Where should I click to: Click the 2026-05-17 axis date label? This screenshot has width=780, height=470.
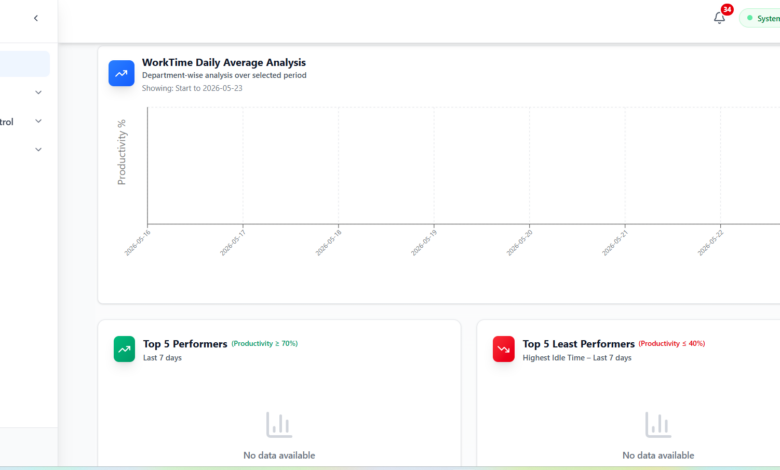pyautogui.click(x=233, y=243)
